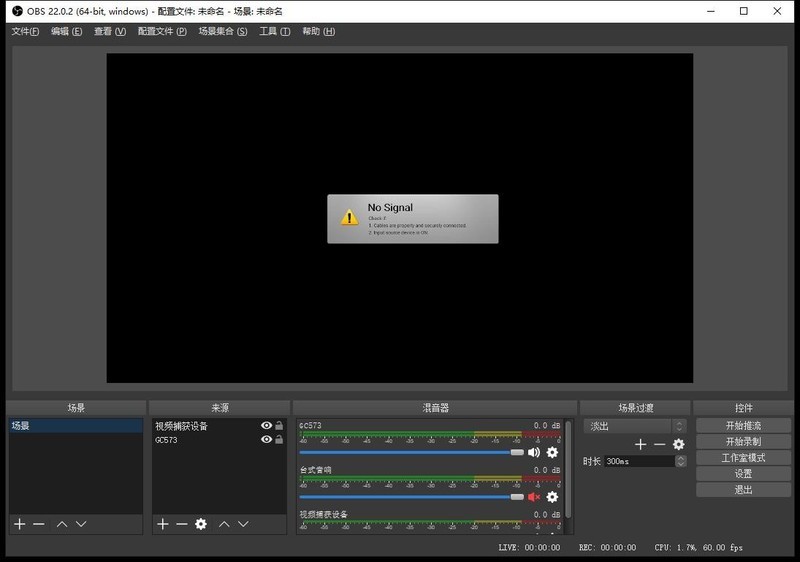Image resolution: width=800 pixels, height=562 pixels.
Task: Open GC573 audio settings gear
Action: (552, 452)
